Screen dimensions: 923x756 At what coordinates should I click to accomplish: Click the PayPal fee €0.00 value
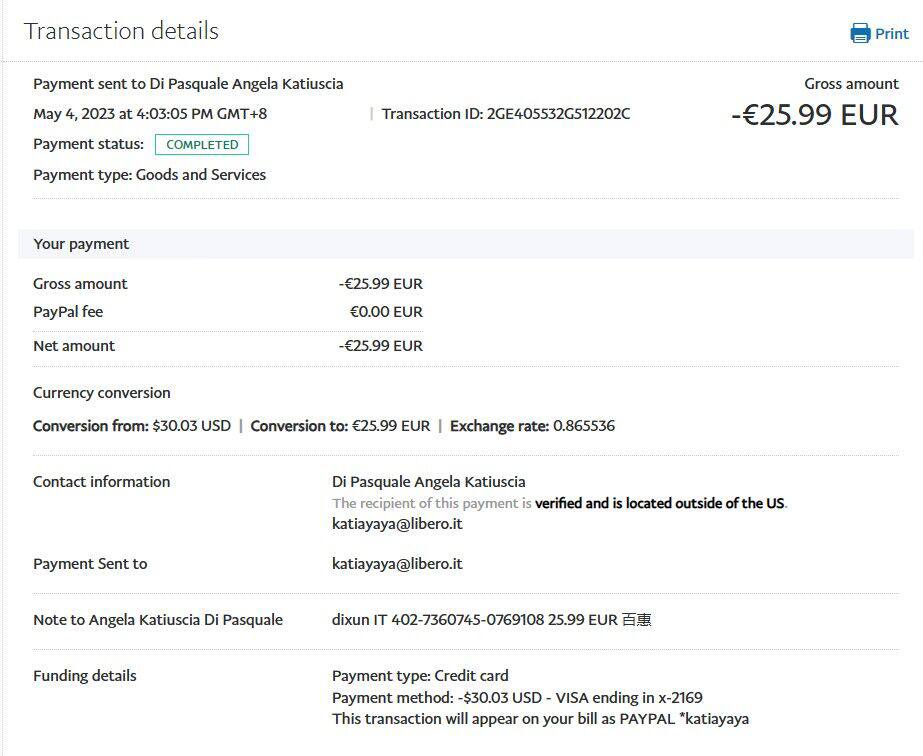click(x=386, y=312)
